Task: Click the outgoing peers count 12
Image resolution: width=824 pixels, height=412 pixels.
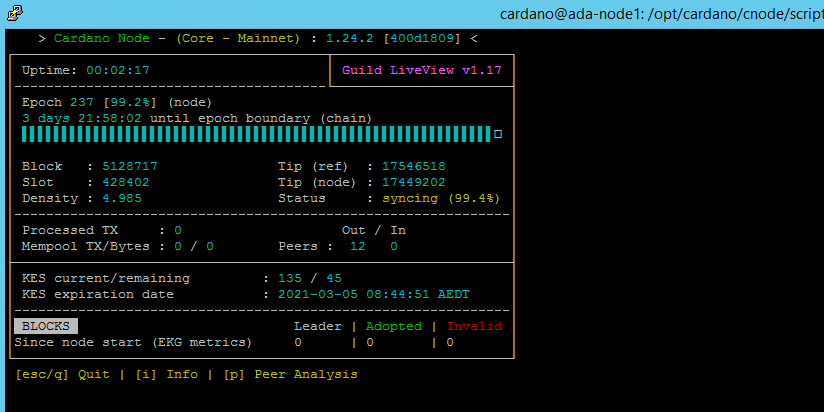Action: tap(357, 246)
